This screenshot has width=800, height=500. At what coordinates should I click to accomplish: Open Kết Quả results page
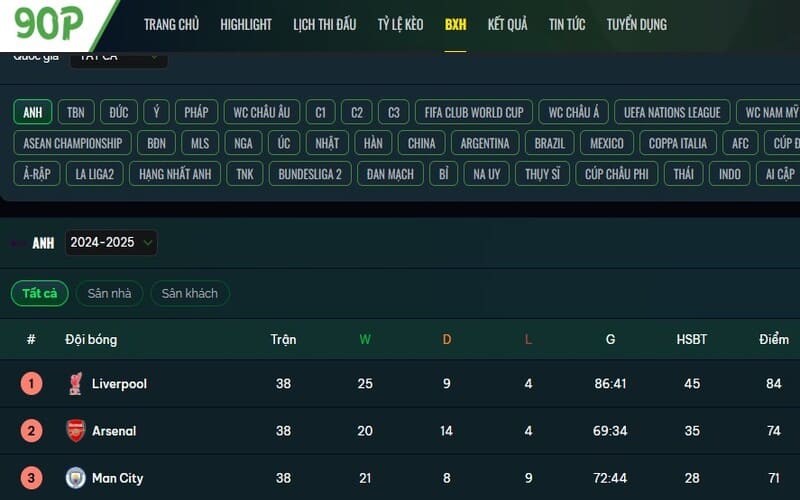(x=508, y=24)
